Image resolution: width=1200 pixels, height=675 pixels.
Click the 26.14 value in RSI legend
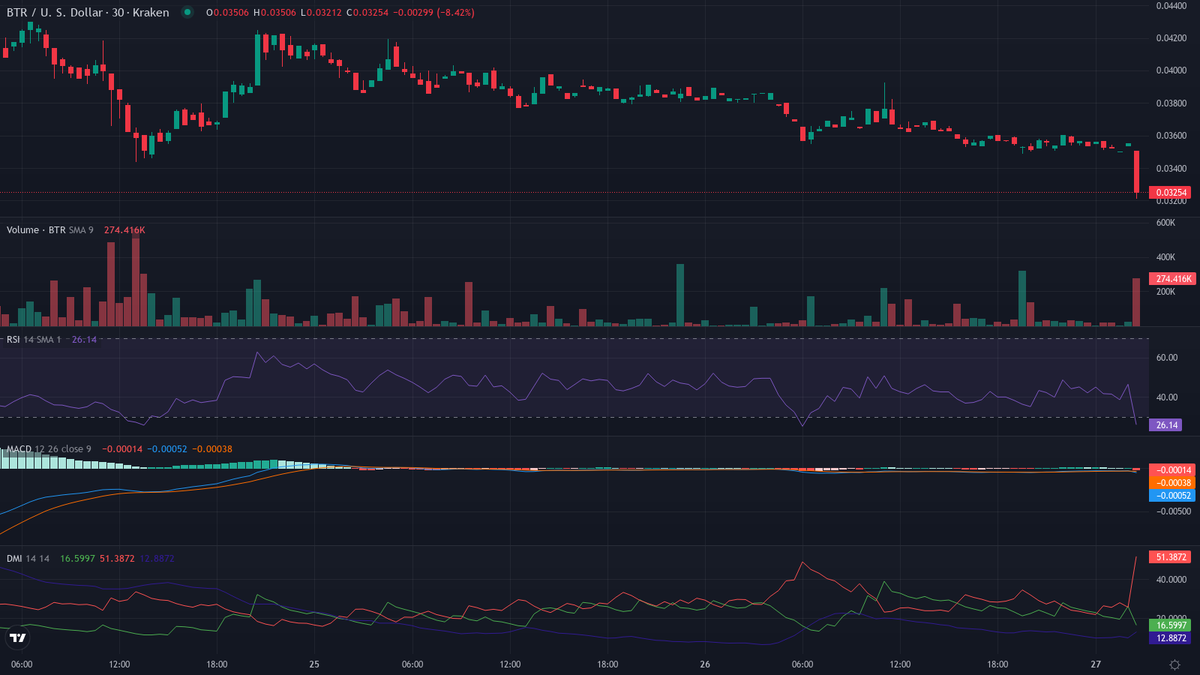(x=84, y=340)
